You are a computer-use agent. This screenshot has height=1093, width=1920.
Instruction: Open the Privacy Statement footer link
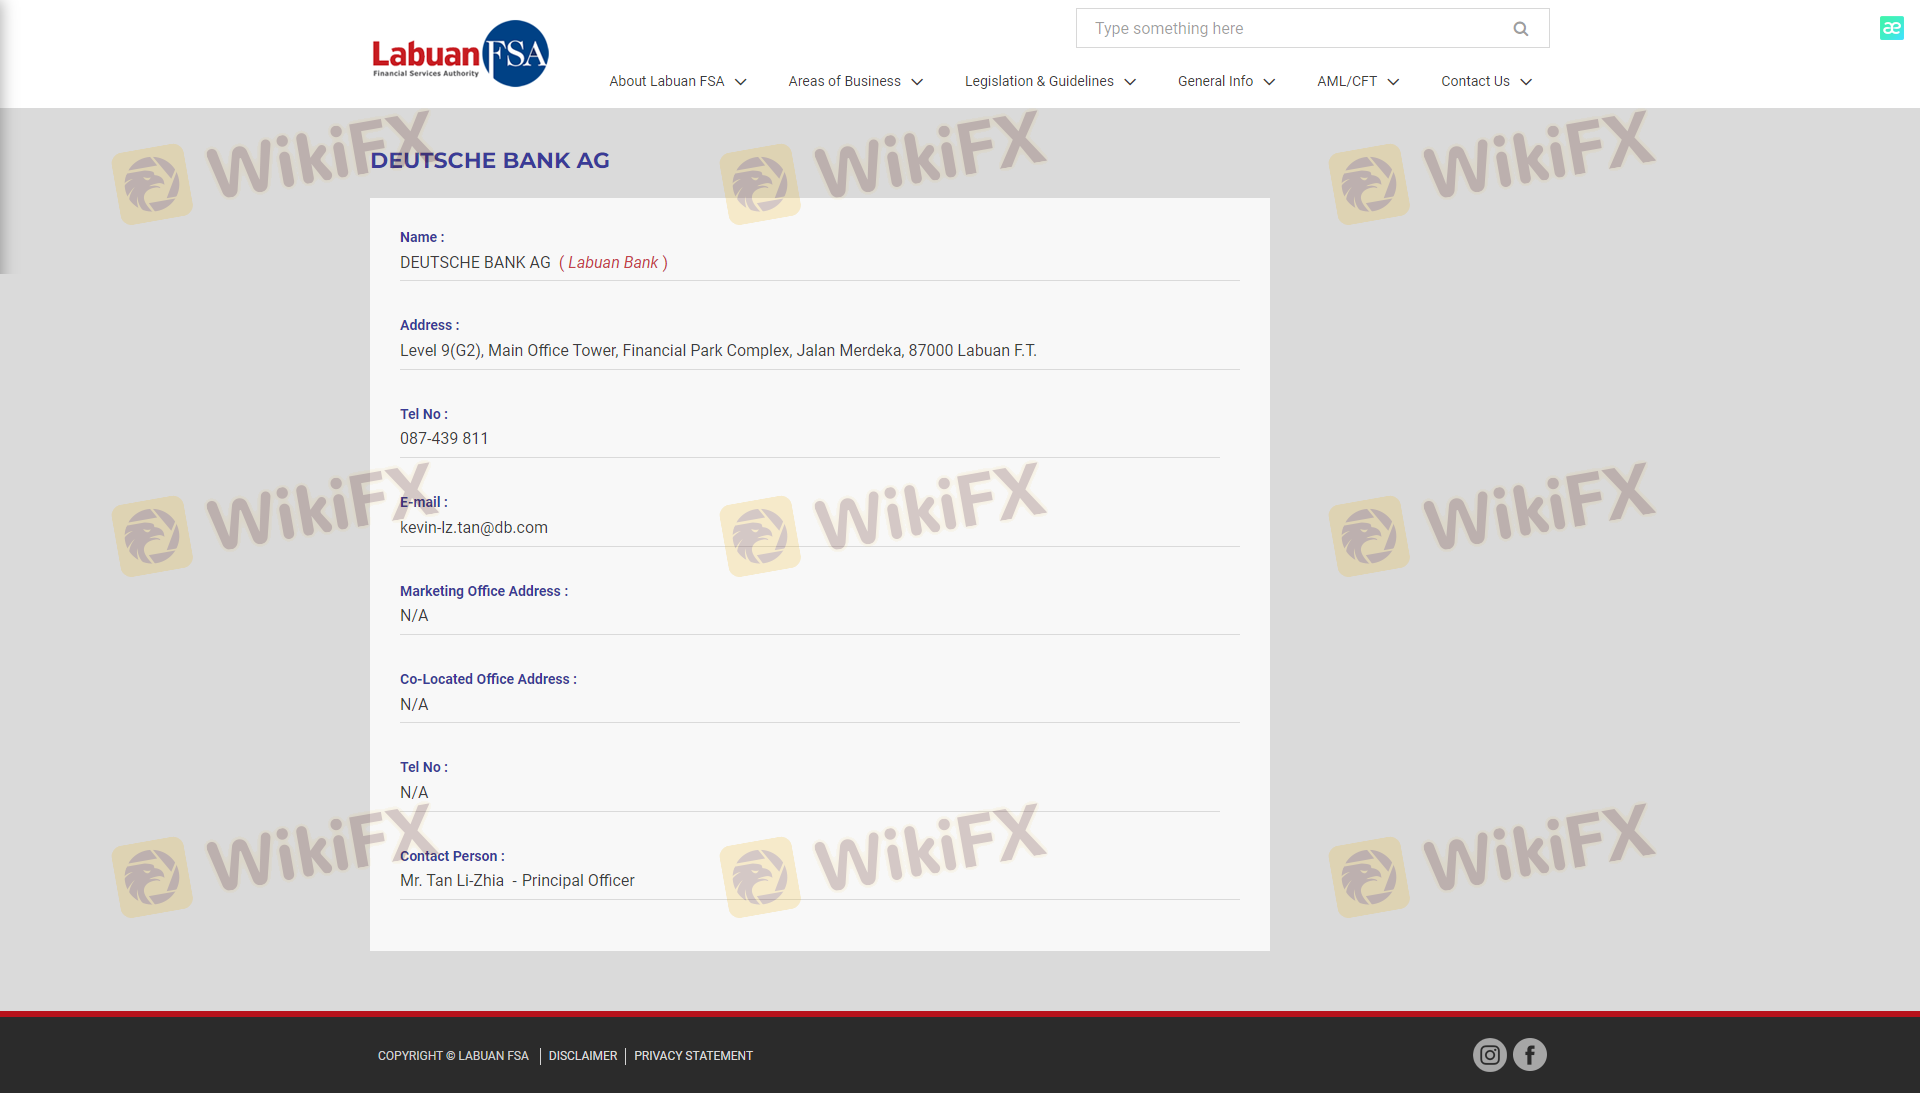tap(693, 1056)
